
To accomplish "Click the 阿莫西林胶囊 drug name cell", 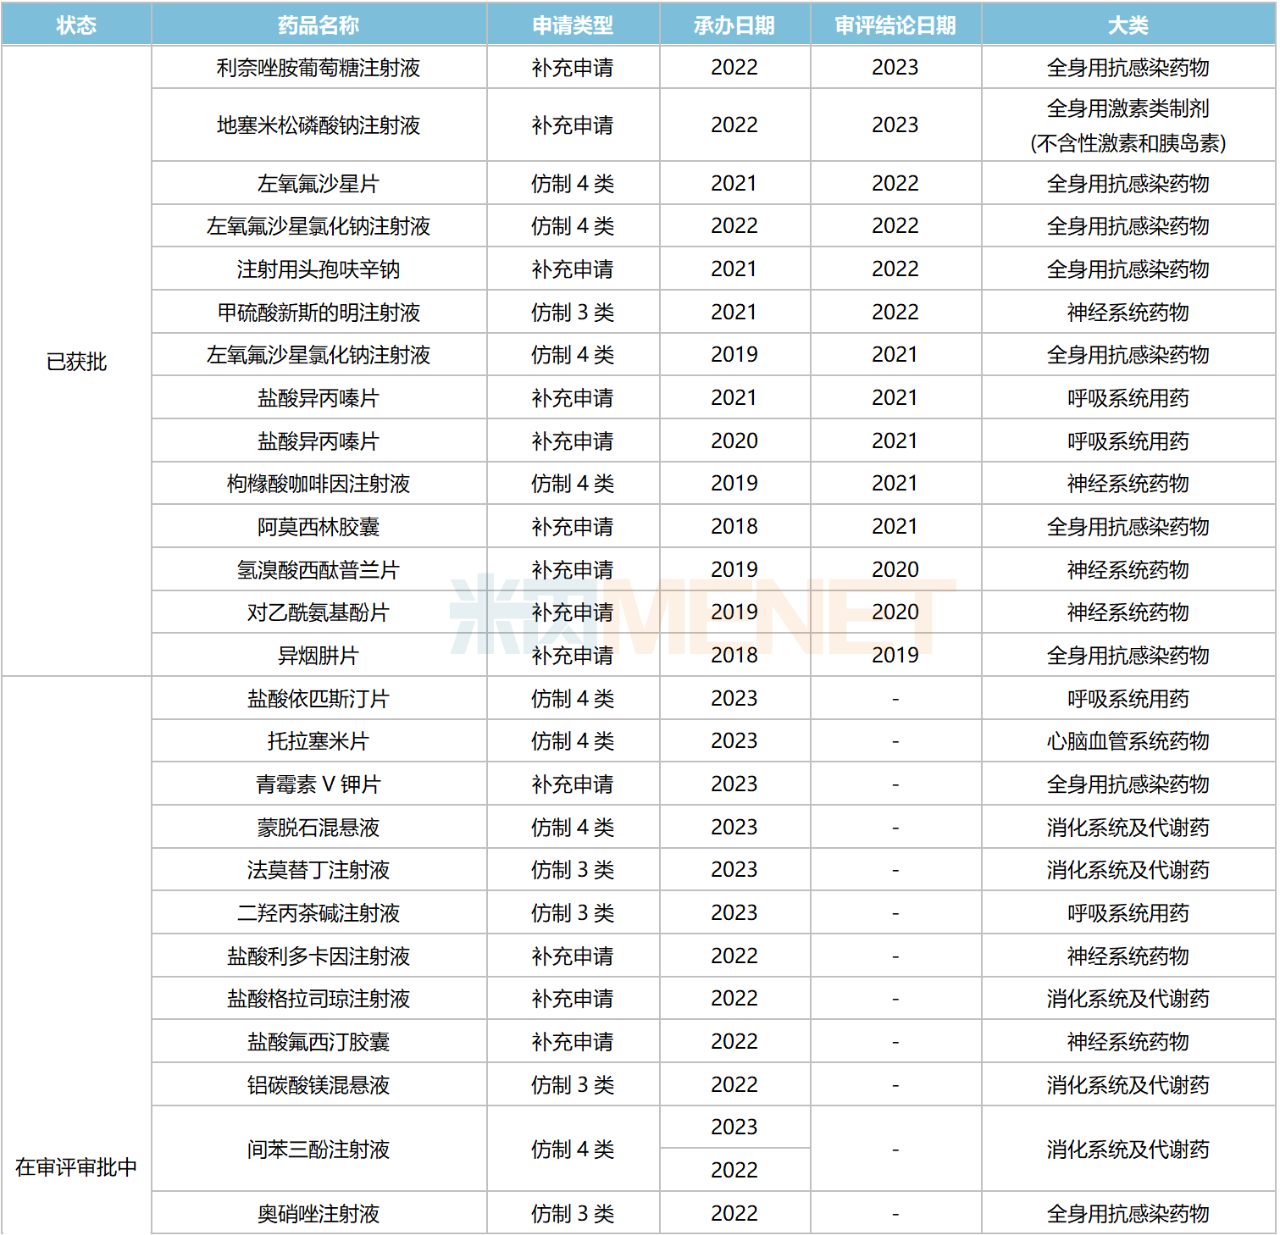I will pyautogui.click(x=318, y=527).
